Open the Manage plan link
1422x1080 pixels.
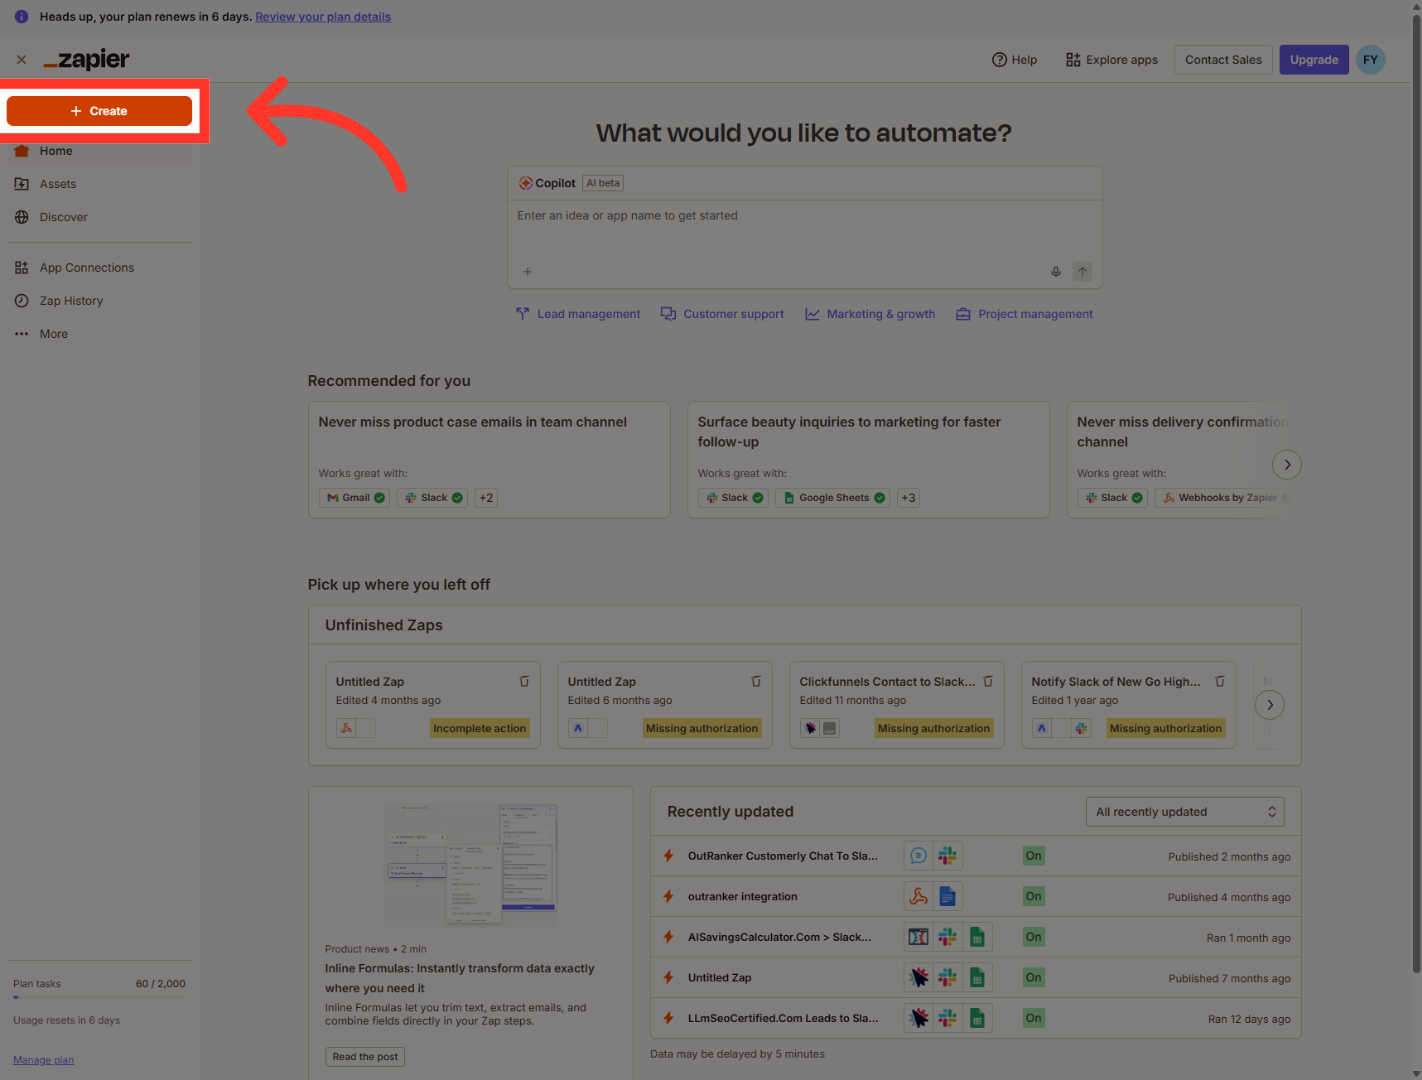coord(43,1060)
